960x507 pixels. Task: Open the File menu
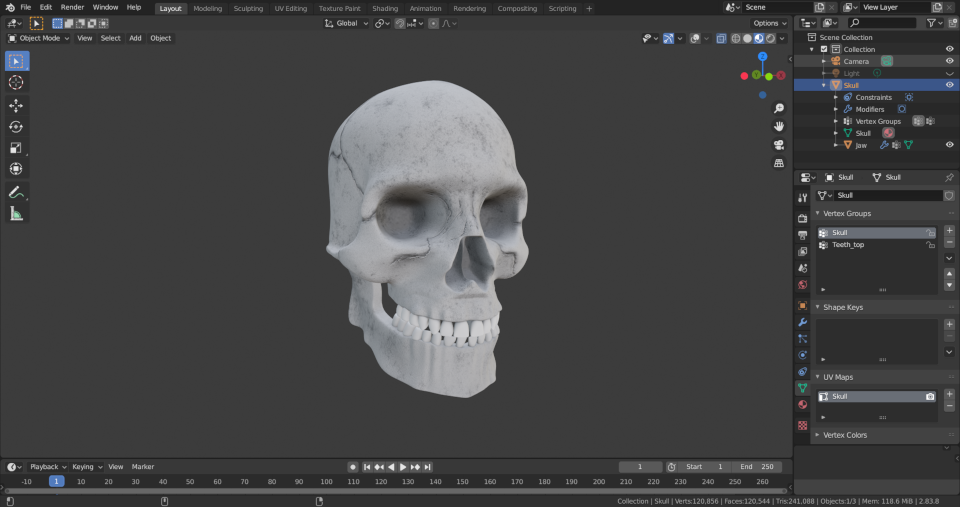26,7
